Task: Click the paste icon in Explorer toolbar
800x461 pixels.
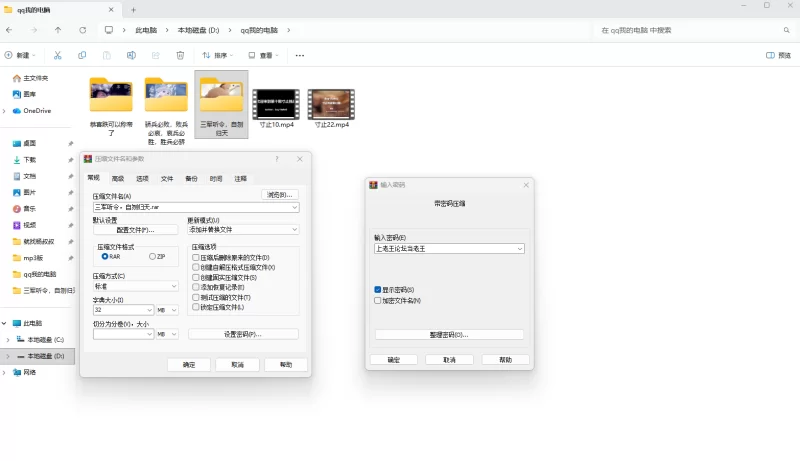Action: click(x=107, y=55)
